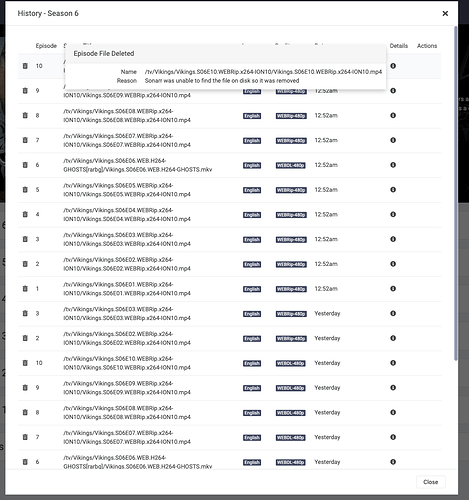
Task: Click the trash icon for episode 3 from Yesterday
Action: click(25, 313)
